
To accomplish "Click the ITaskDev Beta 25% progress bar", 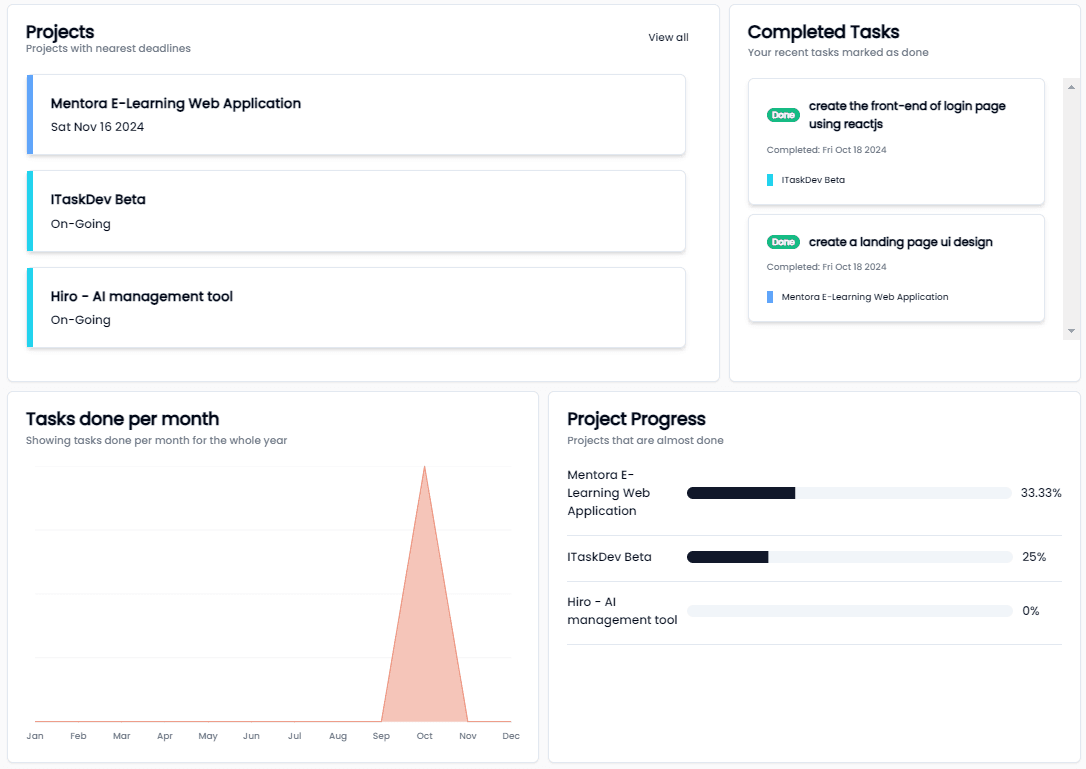I will [x=849, y=557].
